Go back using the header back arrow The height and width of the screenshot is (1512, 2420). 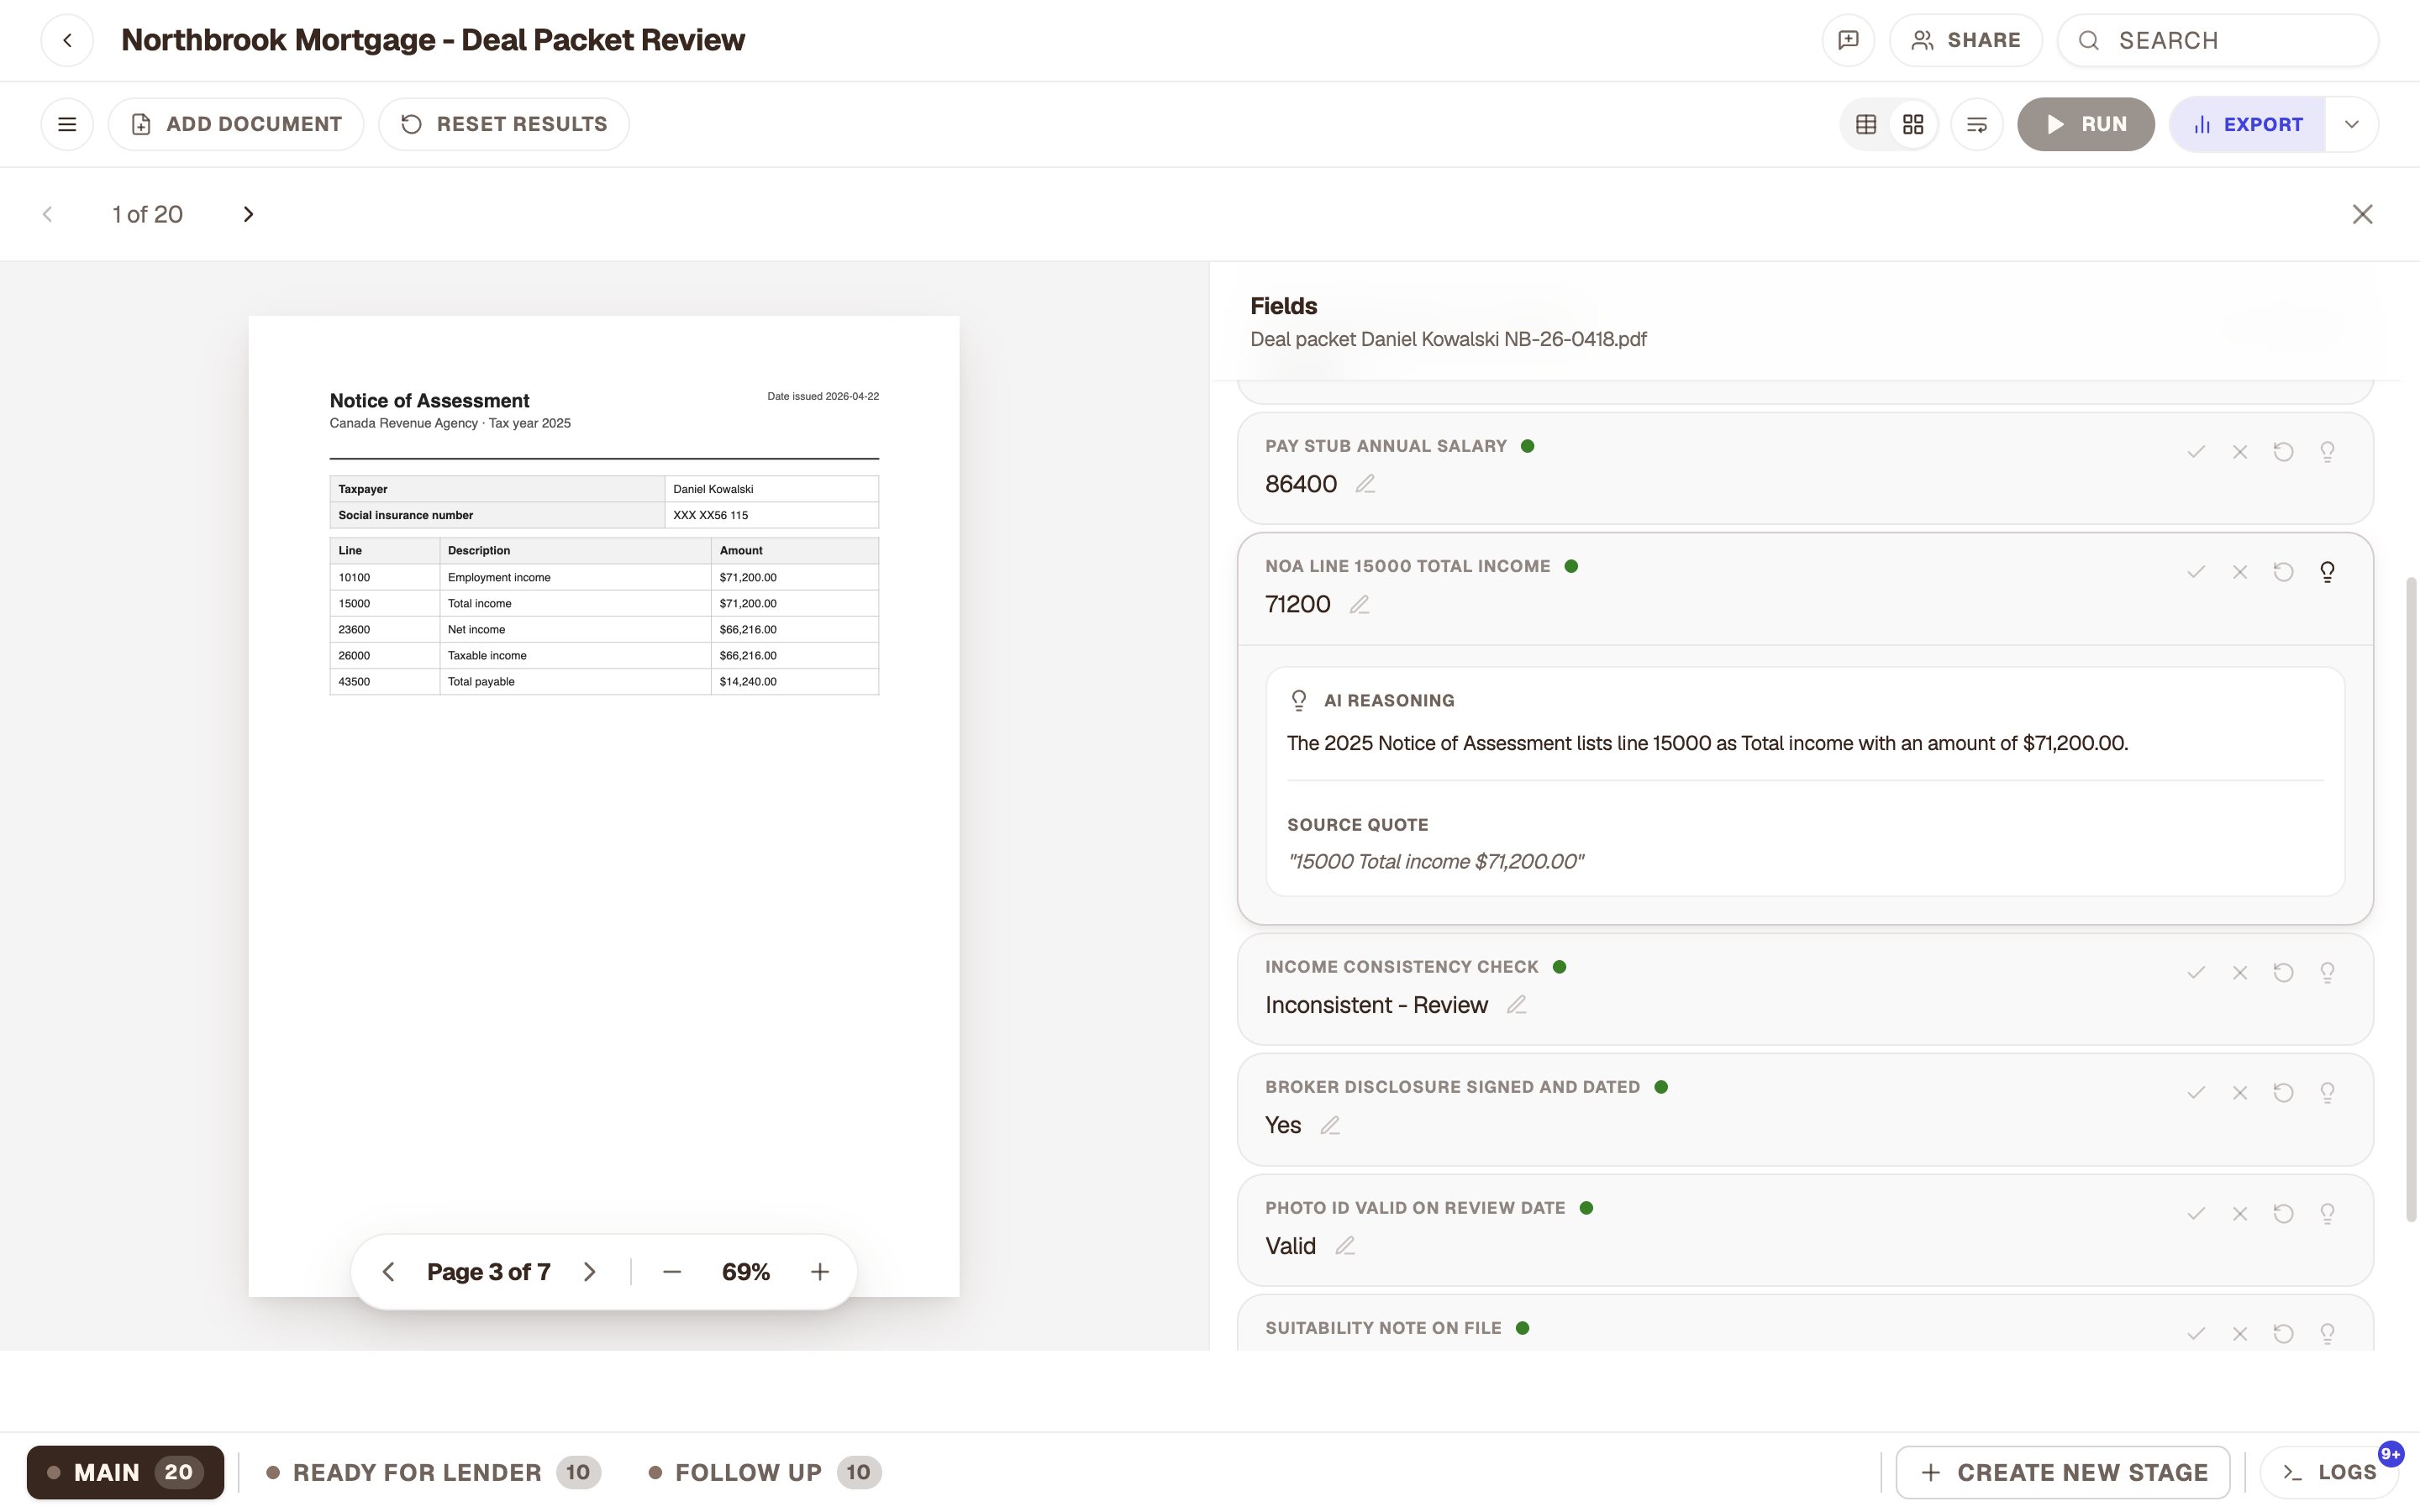[67, 40]
